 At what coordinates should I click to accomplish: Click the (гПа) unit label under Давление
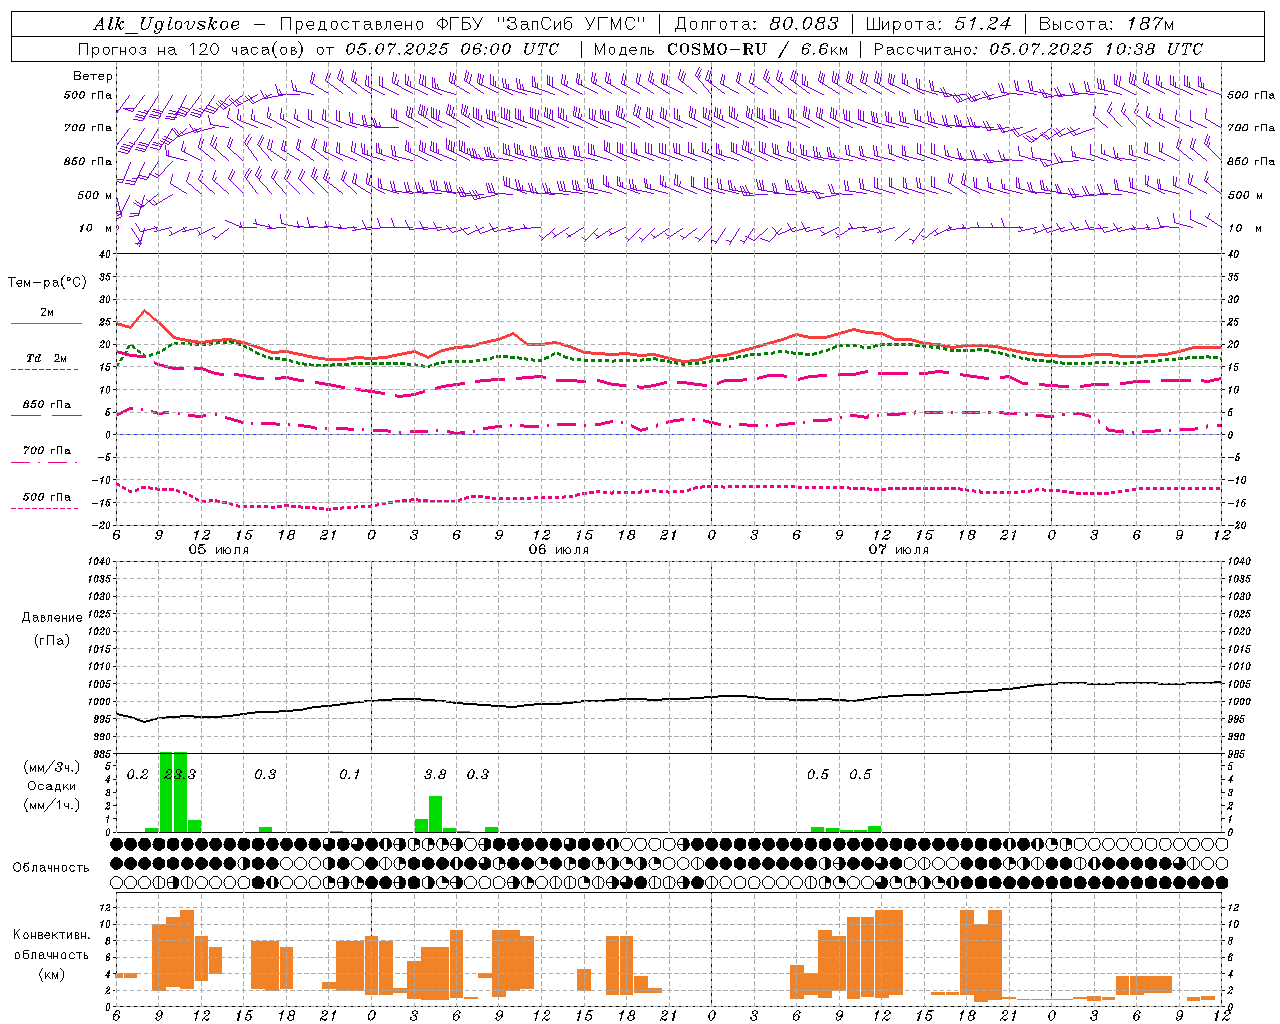tap(52, 640)
